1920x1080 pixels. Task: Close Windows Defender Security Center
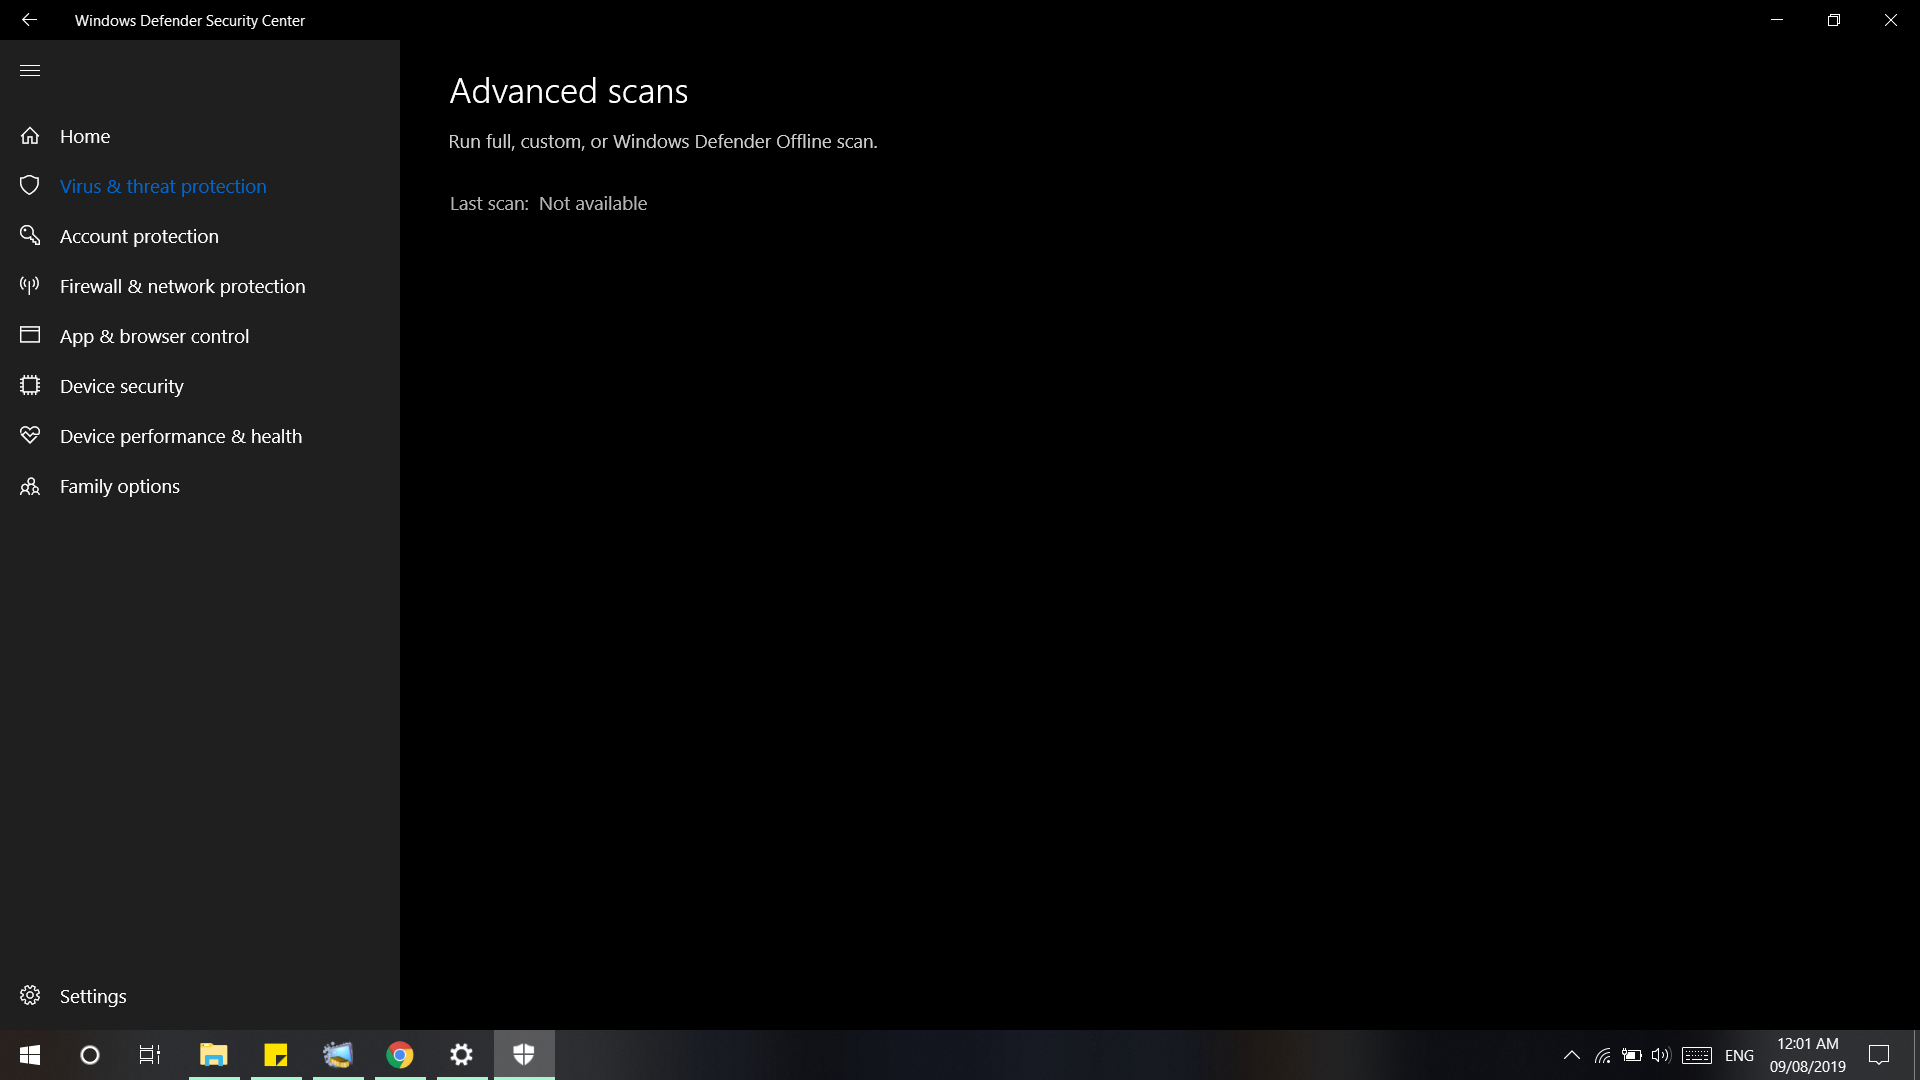[1891, 20]
